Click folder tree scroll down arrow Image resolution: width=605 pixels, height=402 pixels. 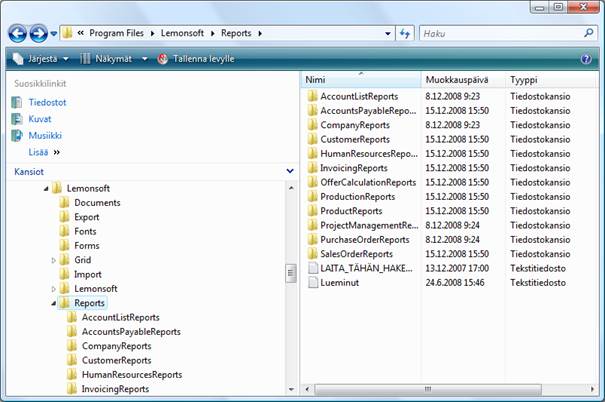tap(291, 390)
